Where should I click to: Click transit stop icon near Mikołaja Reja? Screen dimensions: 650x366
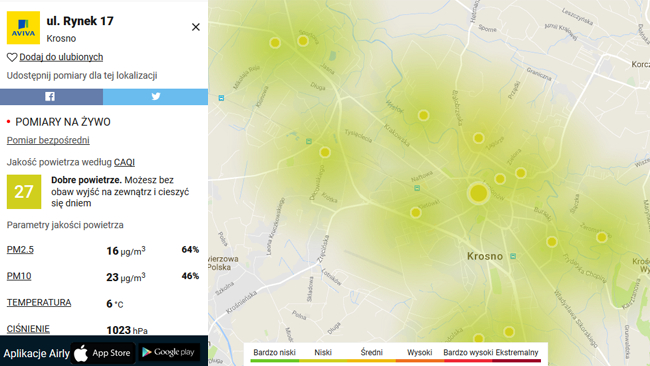click(x=221, y=98)
